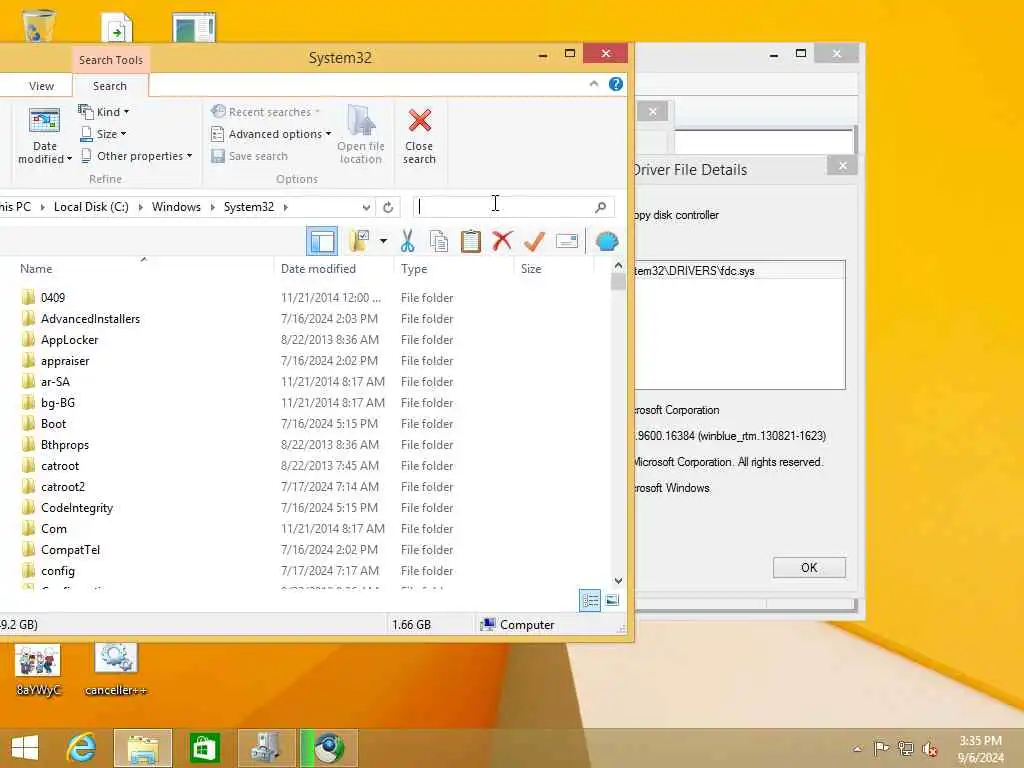Open Other properties dropdown
This screenshot has height=768, width=1024.
point(136,156)
